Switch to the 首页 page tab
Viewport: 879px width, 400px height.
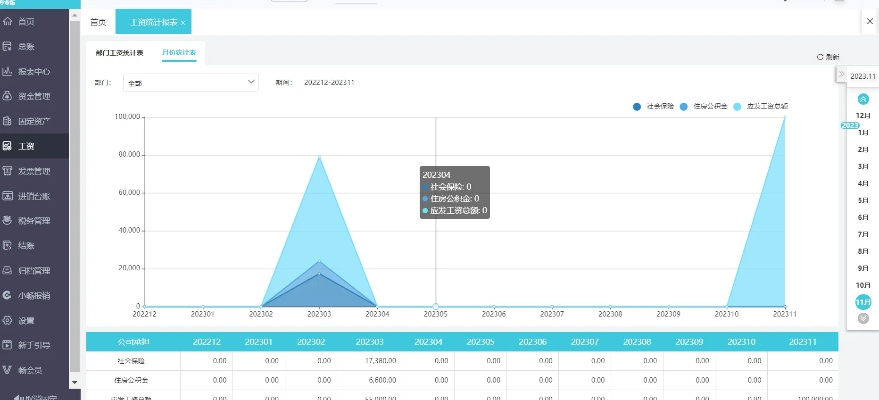point(98,21)
